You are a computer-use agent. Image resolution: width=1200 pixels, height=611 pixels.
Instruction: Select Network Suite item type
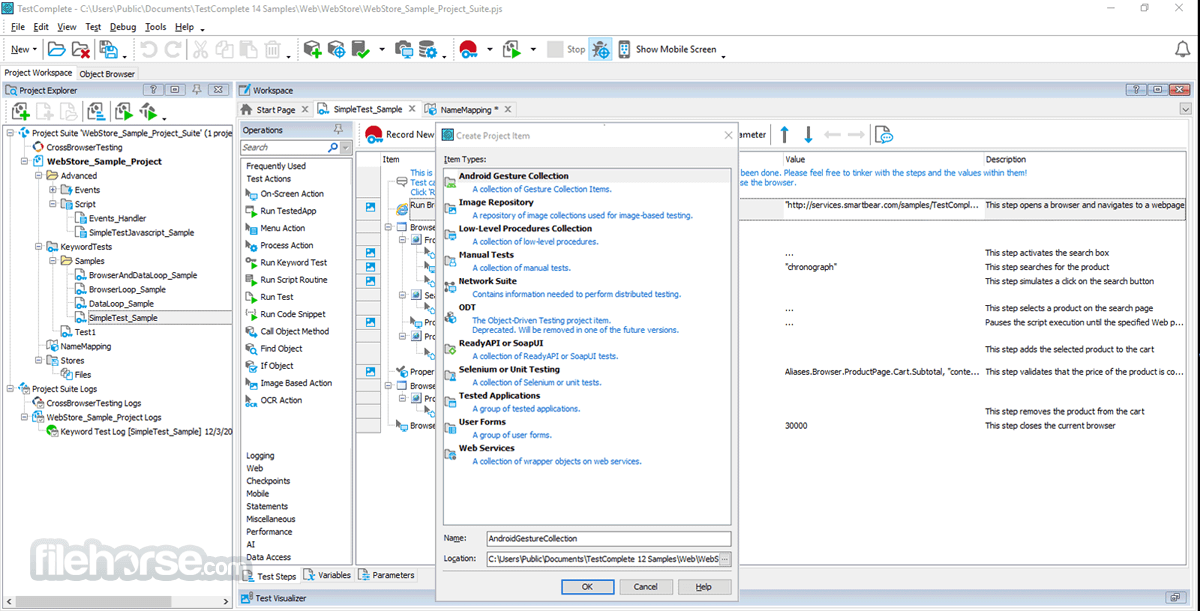click(x=587, y=288)
